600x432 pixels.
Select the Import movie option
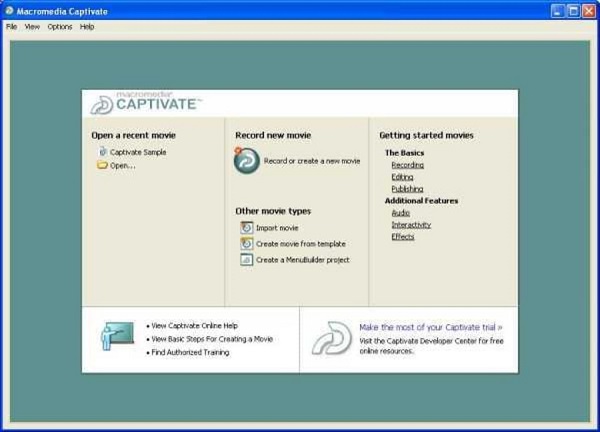277,228
